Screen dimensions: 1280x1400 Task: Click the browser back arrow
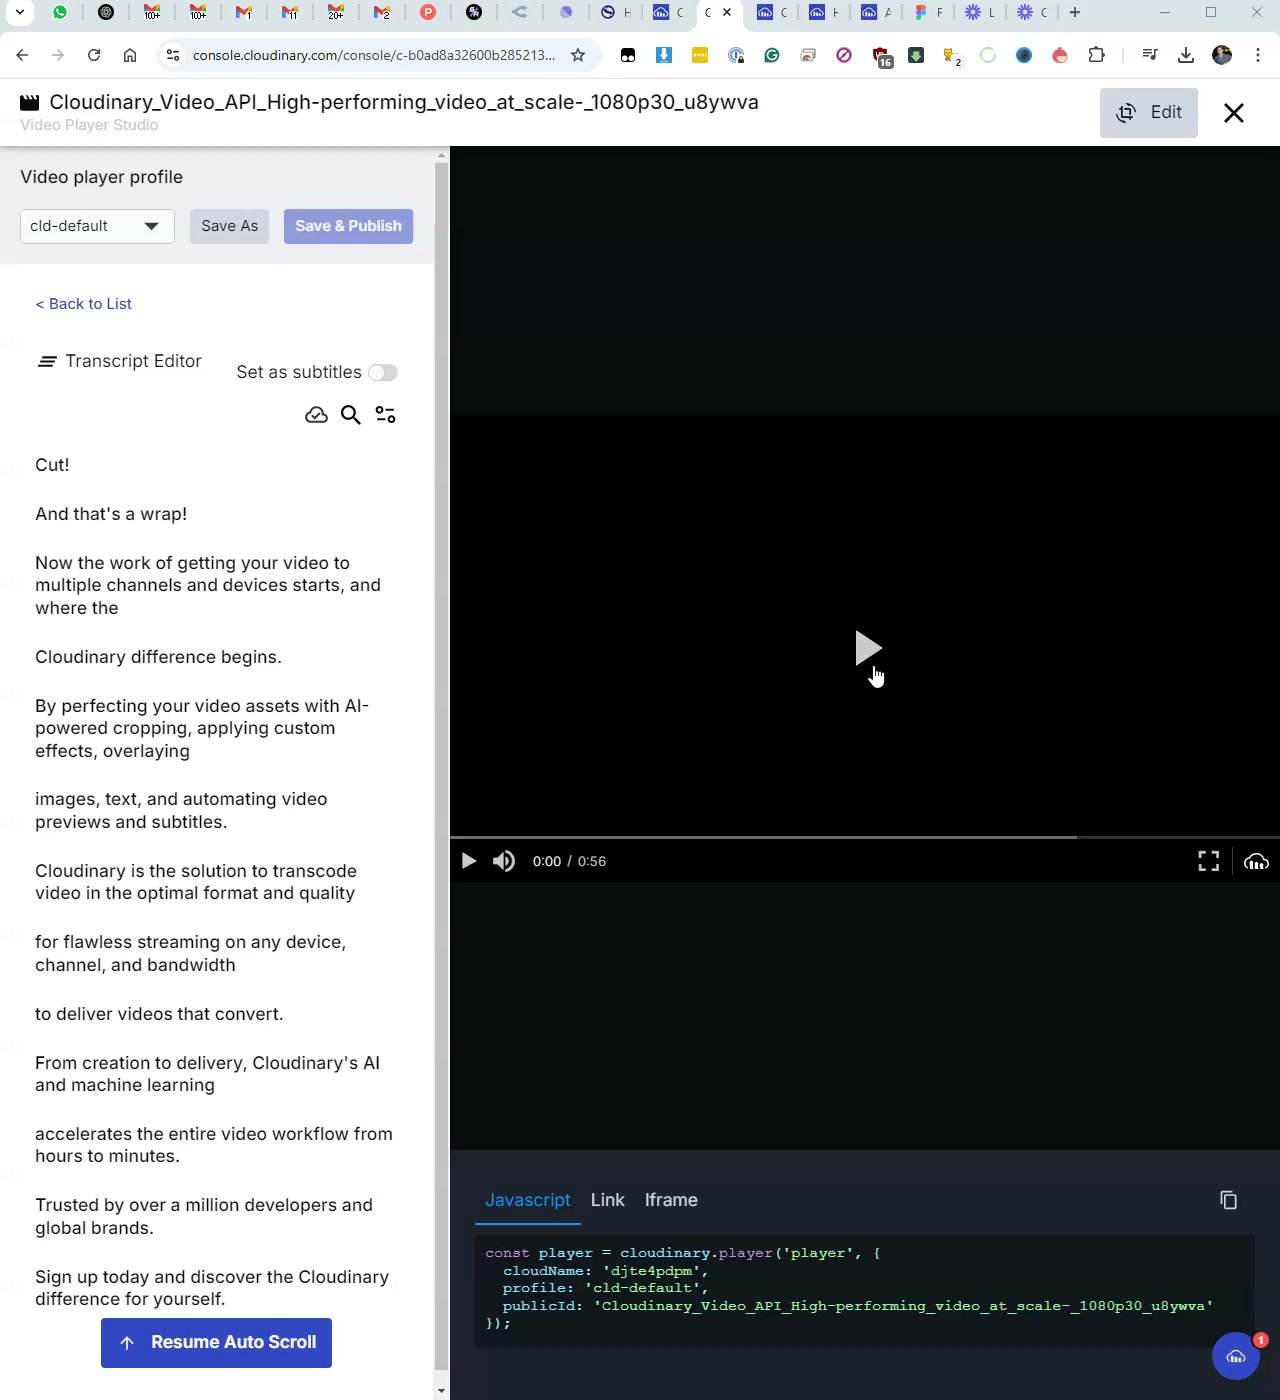coord(22,55)
